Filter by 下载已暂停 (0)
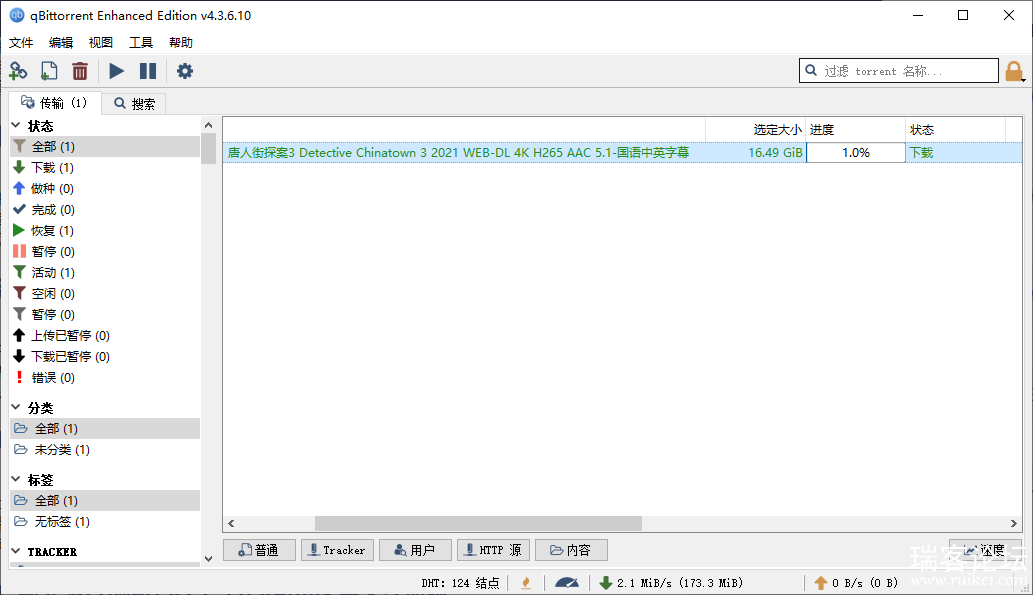 pyautogui.click(x=105, y=356)
